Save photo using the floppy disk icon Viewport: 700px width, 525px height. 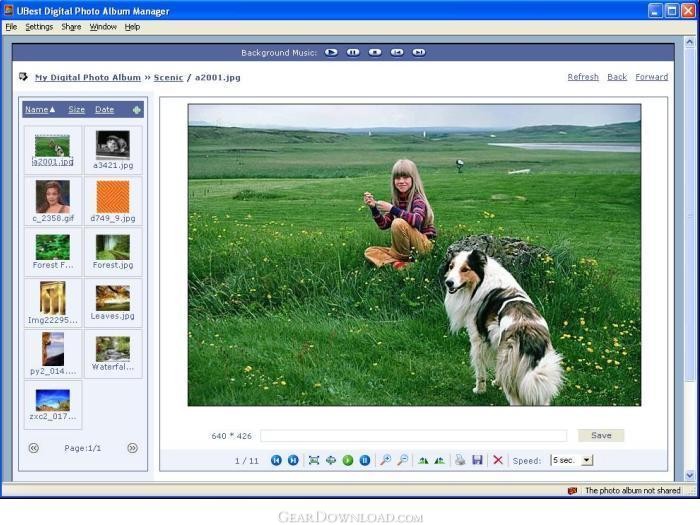point(477,460)
